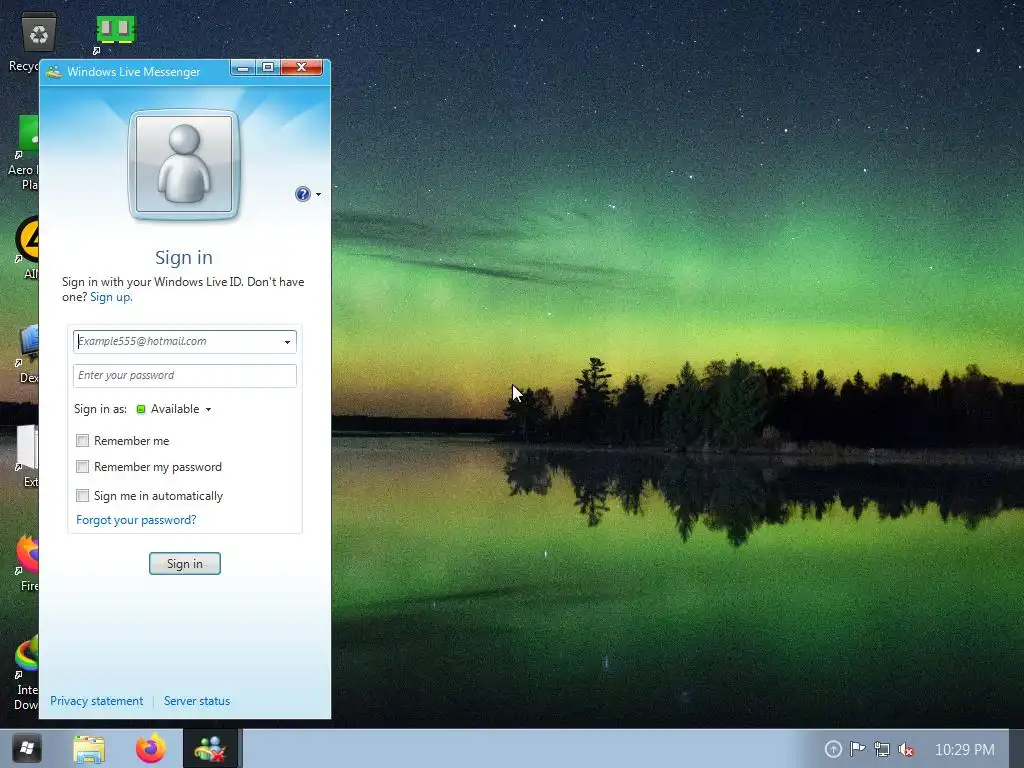Viewport: 1024px width, 768px height.
Task: Click the circled up-arrow tray icon
Action: 833,749
